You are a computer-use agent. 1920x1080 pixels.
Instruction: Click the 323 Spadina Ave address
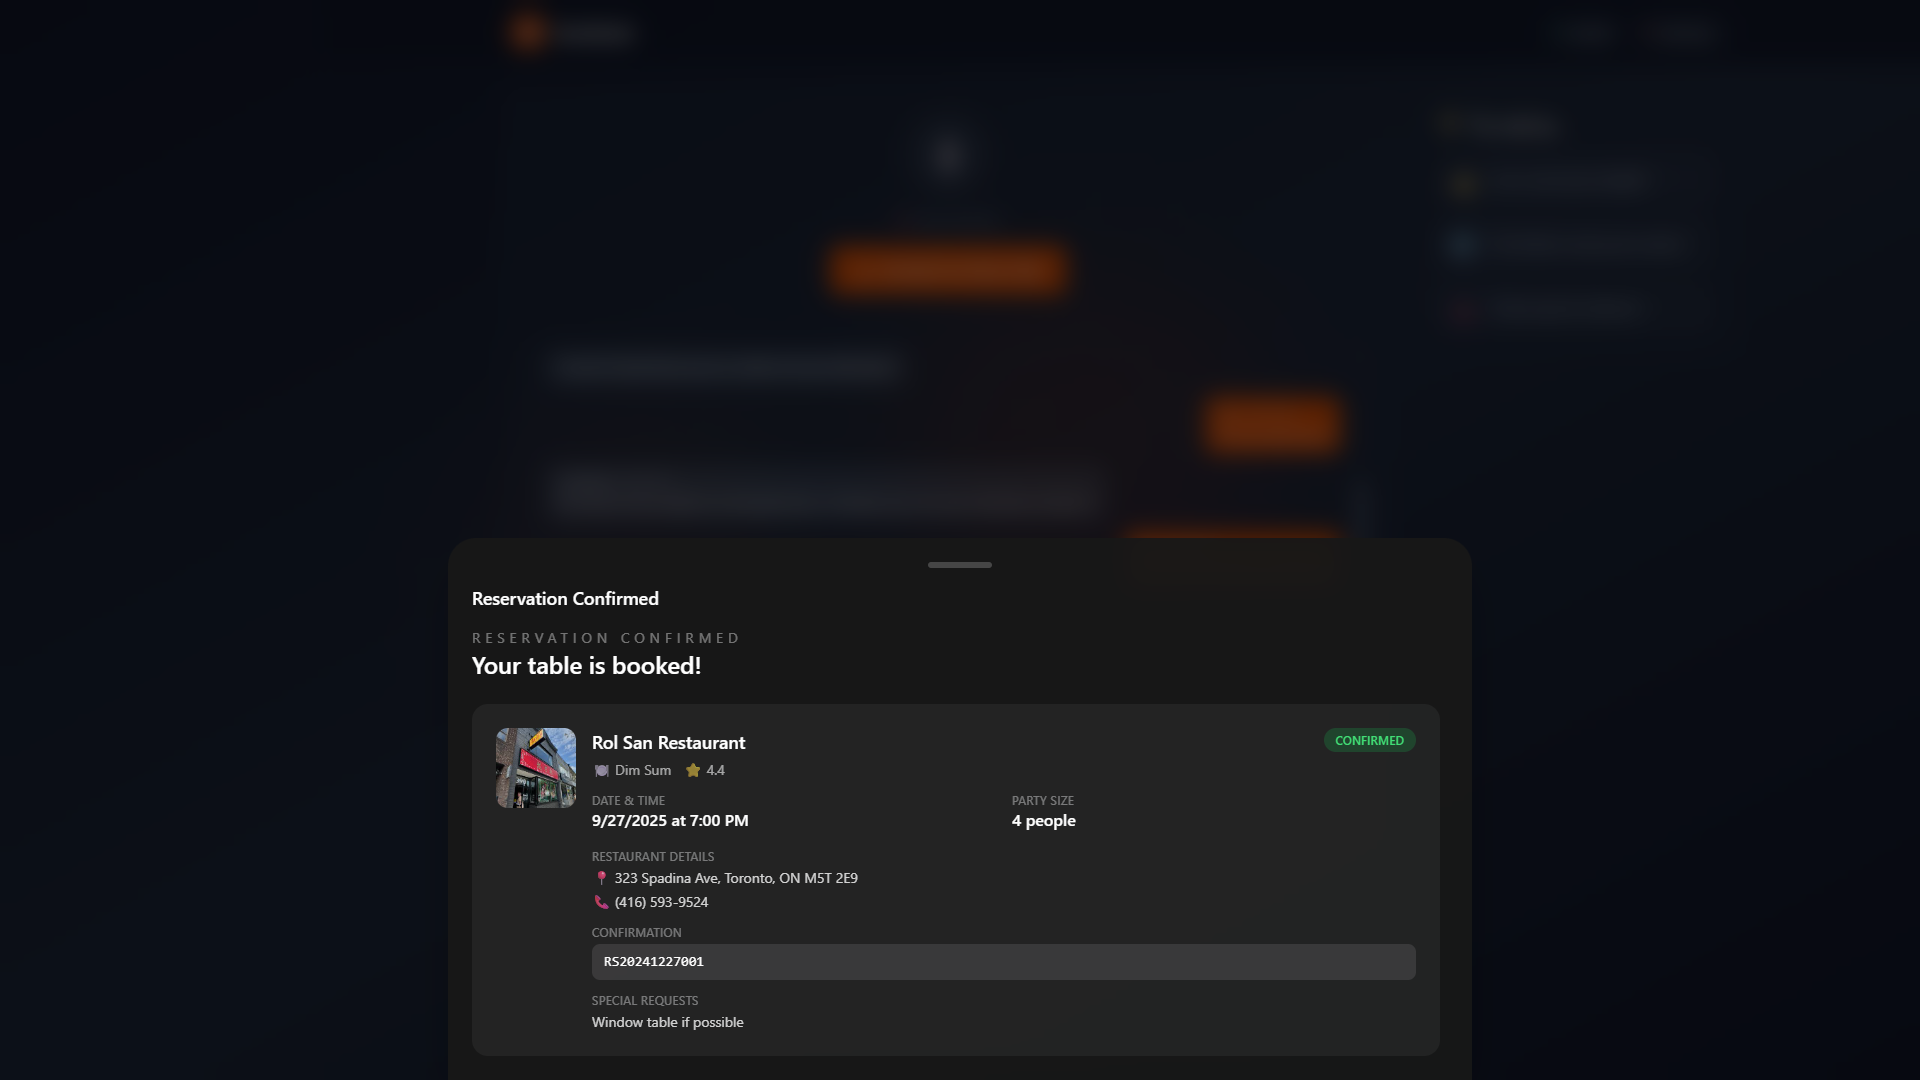pos(736,878)
